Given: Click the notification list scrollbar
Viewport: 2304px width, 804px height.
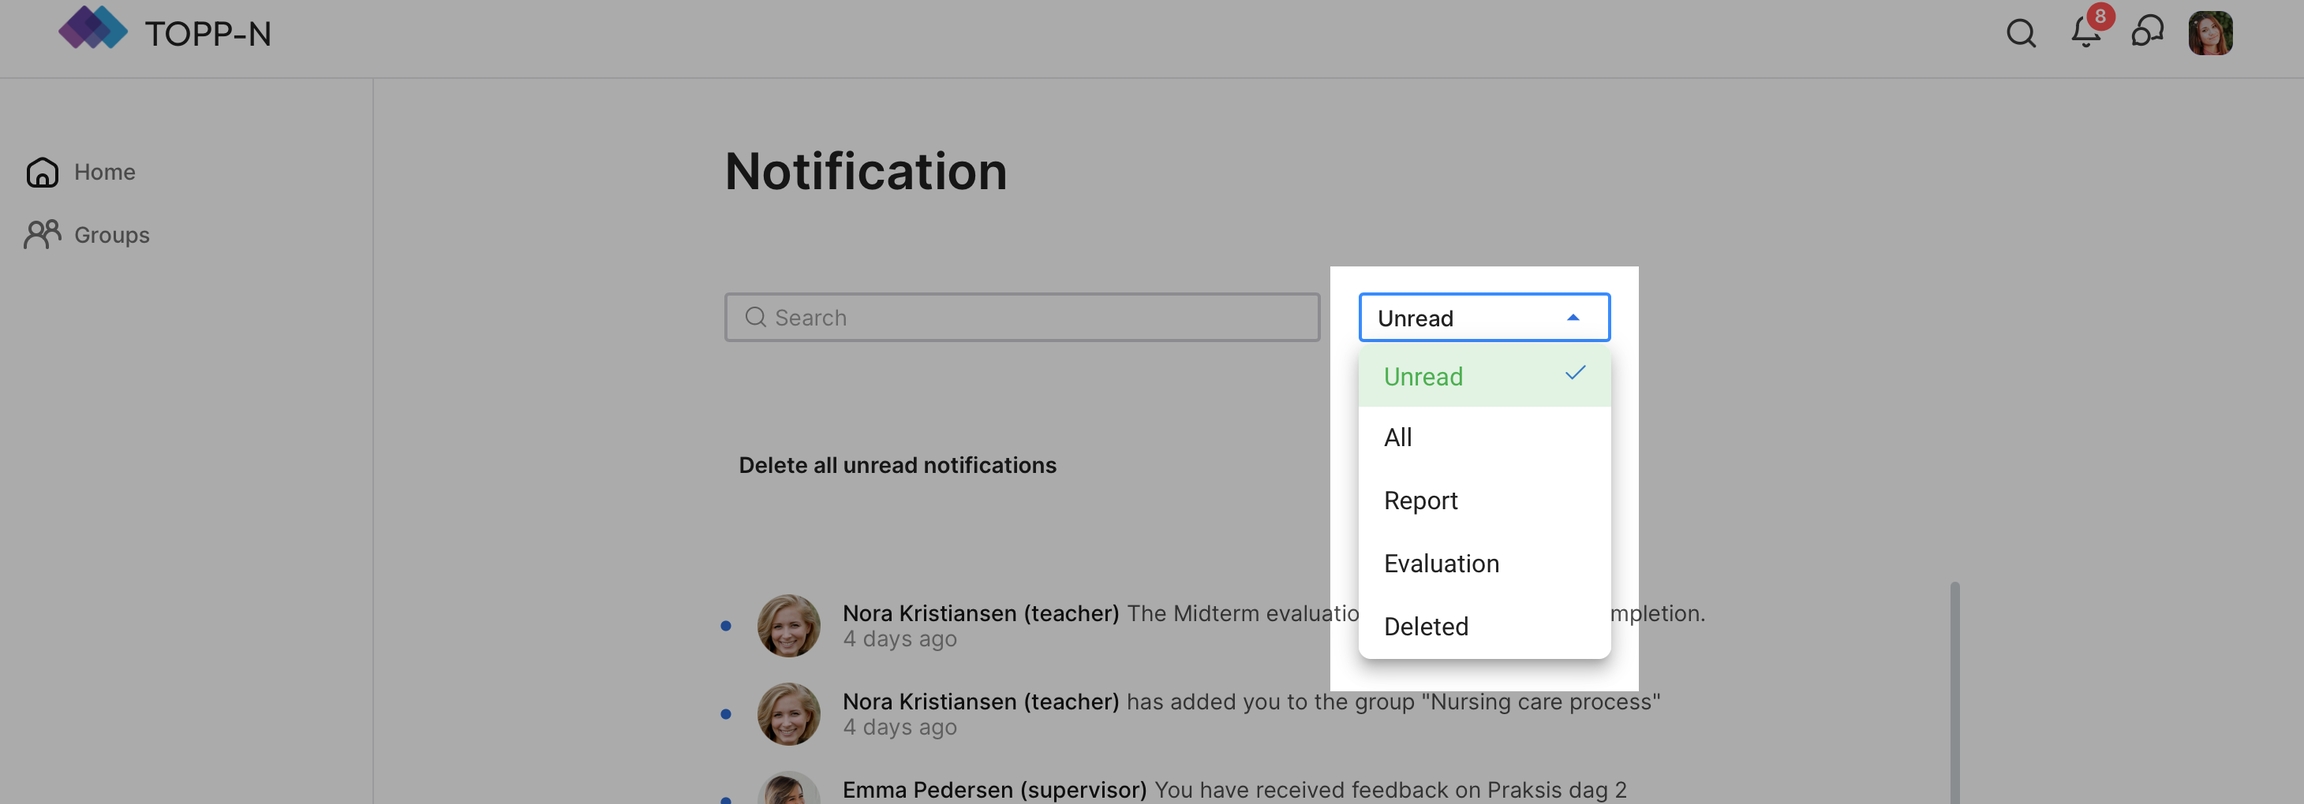Looking at the screenshot, I should pyautogui.click(x=1954, y=690).
